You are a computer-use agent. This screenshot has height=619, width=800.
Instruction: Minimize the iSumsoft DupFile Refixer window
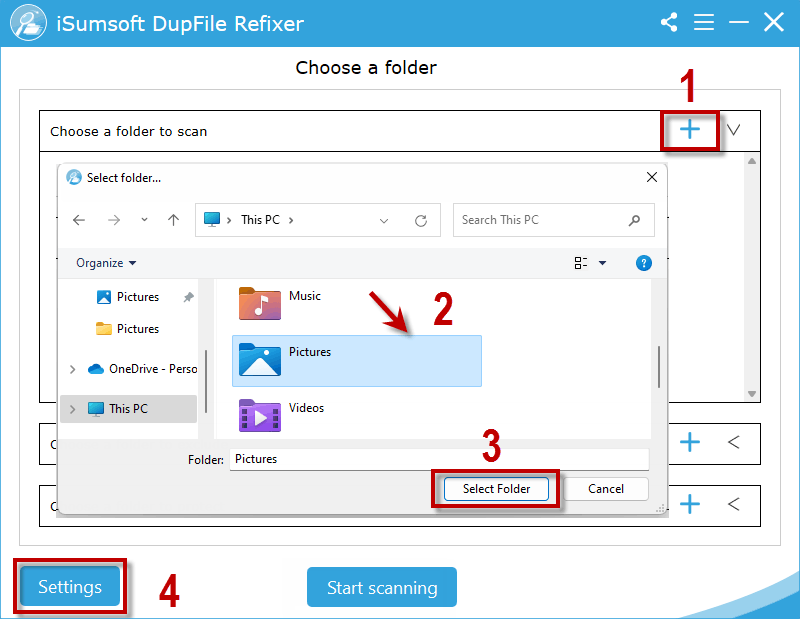(x=738, y=22)
